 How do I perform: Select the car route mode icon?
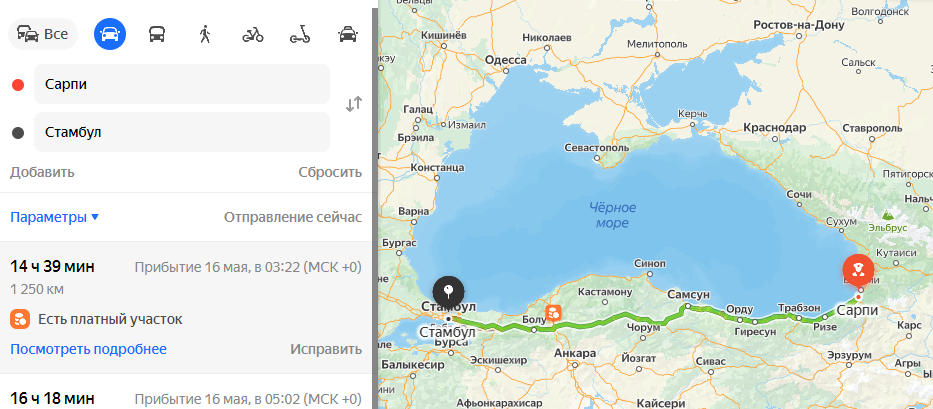click(x=109, y=34)
